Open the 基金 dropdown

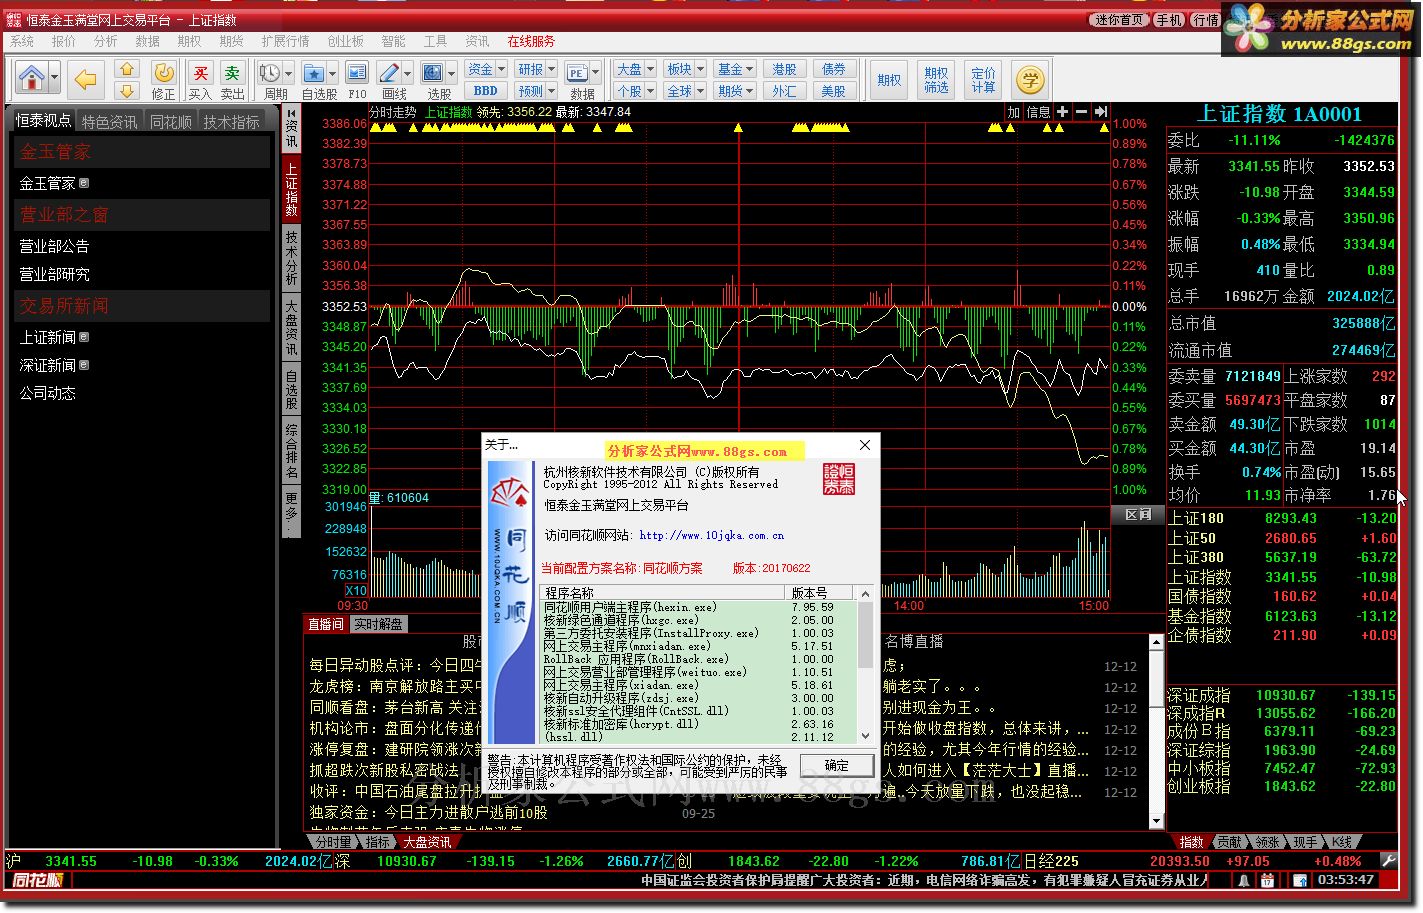pyautogui.click(x=750, y=69)
